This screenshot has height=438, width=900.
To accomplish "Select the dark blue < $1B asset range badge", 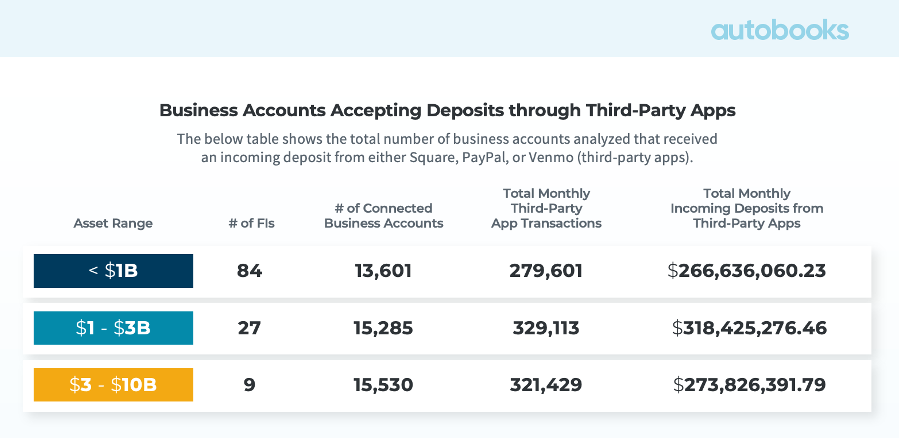I will pyautogui.click(x=113, y=271).
